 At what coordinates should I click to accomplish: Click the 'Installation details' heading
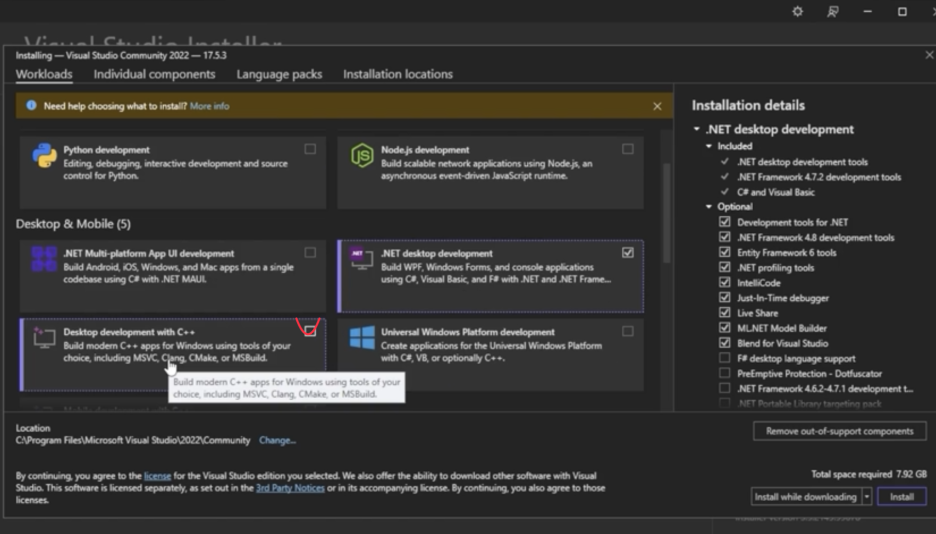tap(748, 106)
